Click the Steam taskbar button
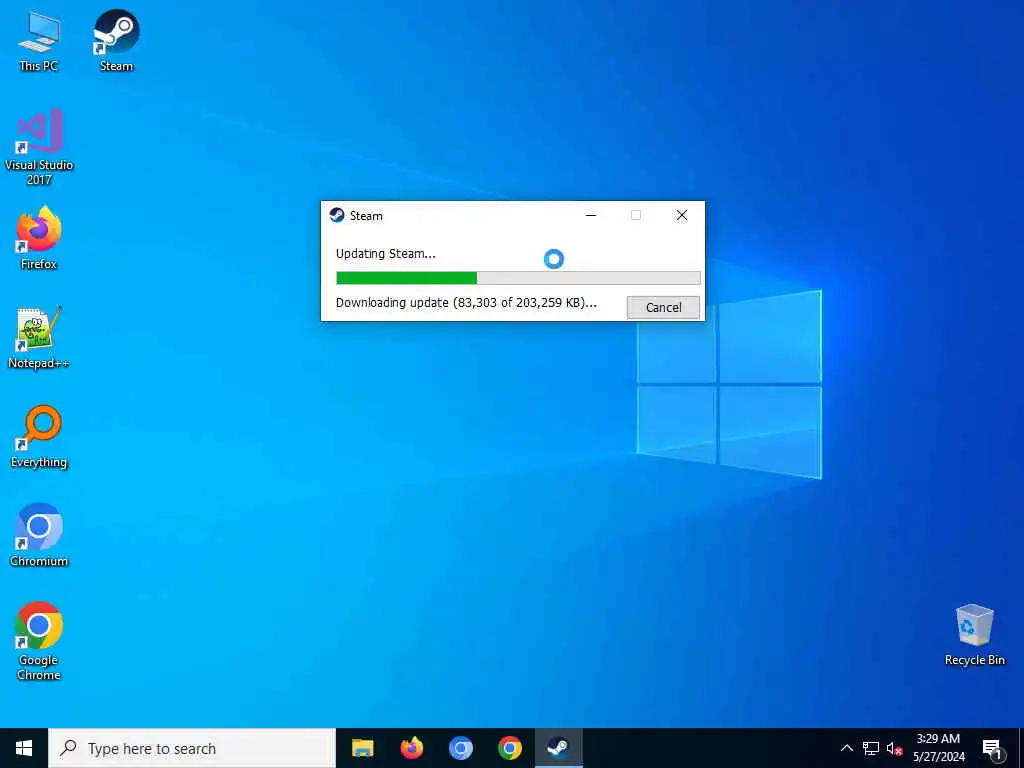The height and width of the screenshot is (768, 1024). (x=558, y=748)
